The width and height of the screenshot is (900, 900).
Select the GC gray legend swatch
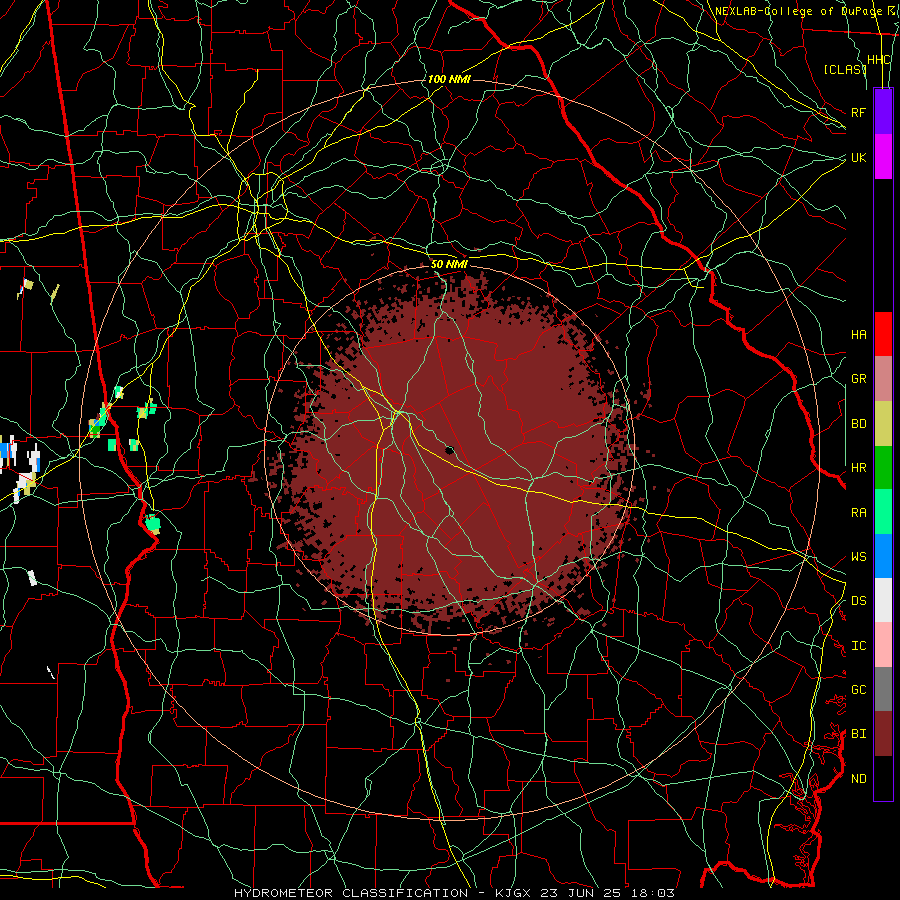(883, 689)
